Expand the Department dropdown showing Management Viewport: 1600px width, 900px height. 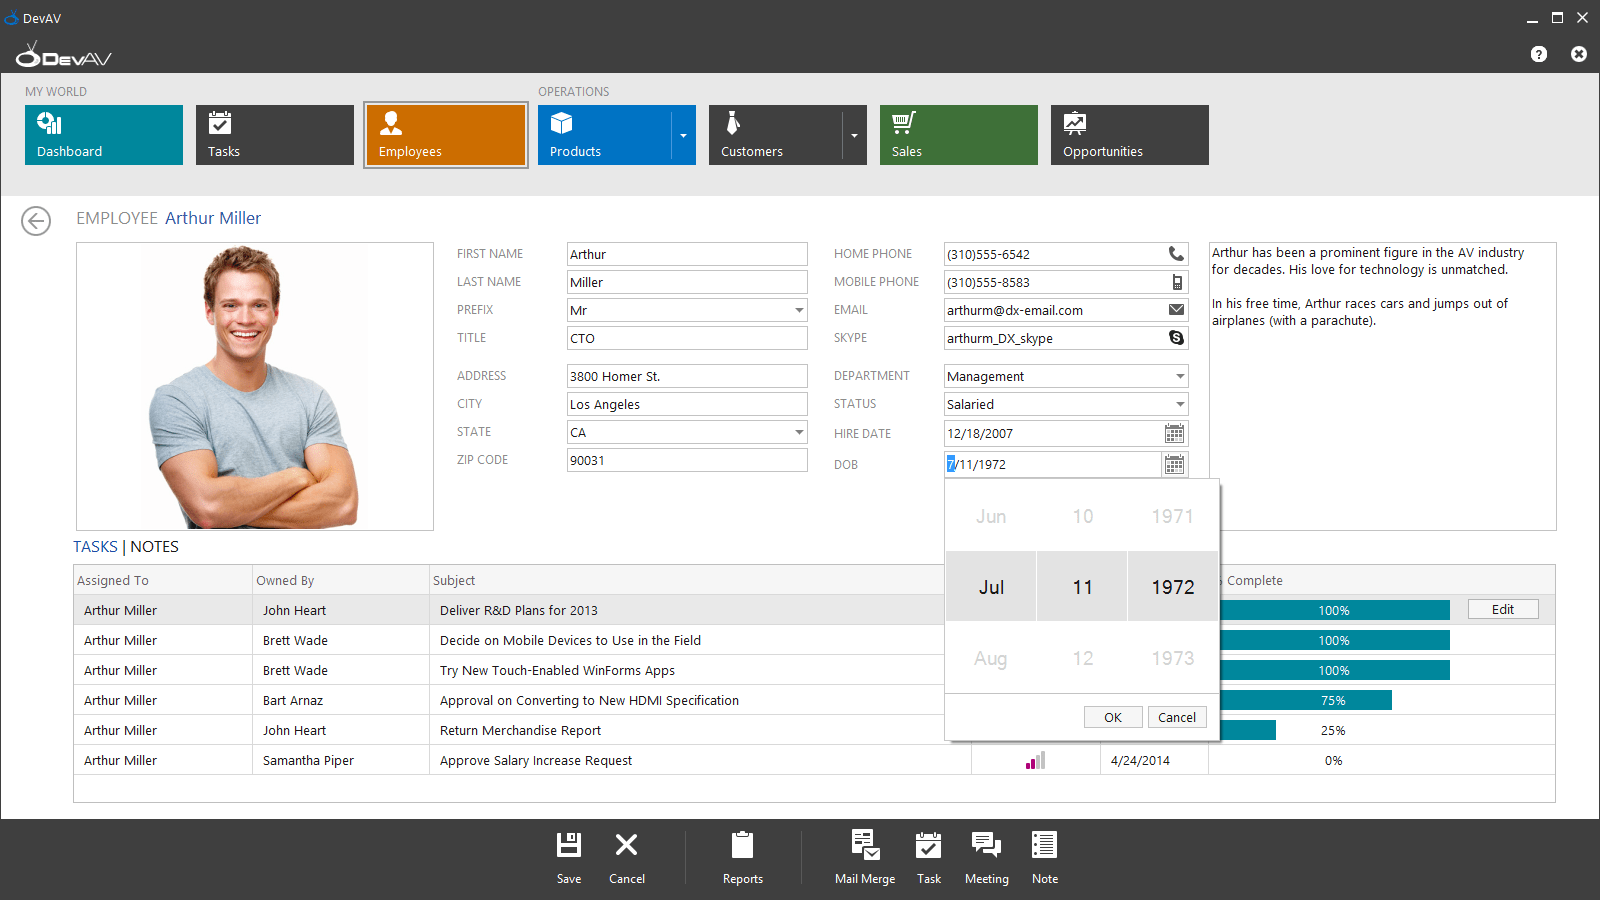click(x=1179, y=376)
